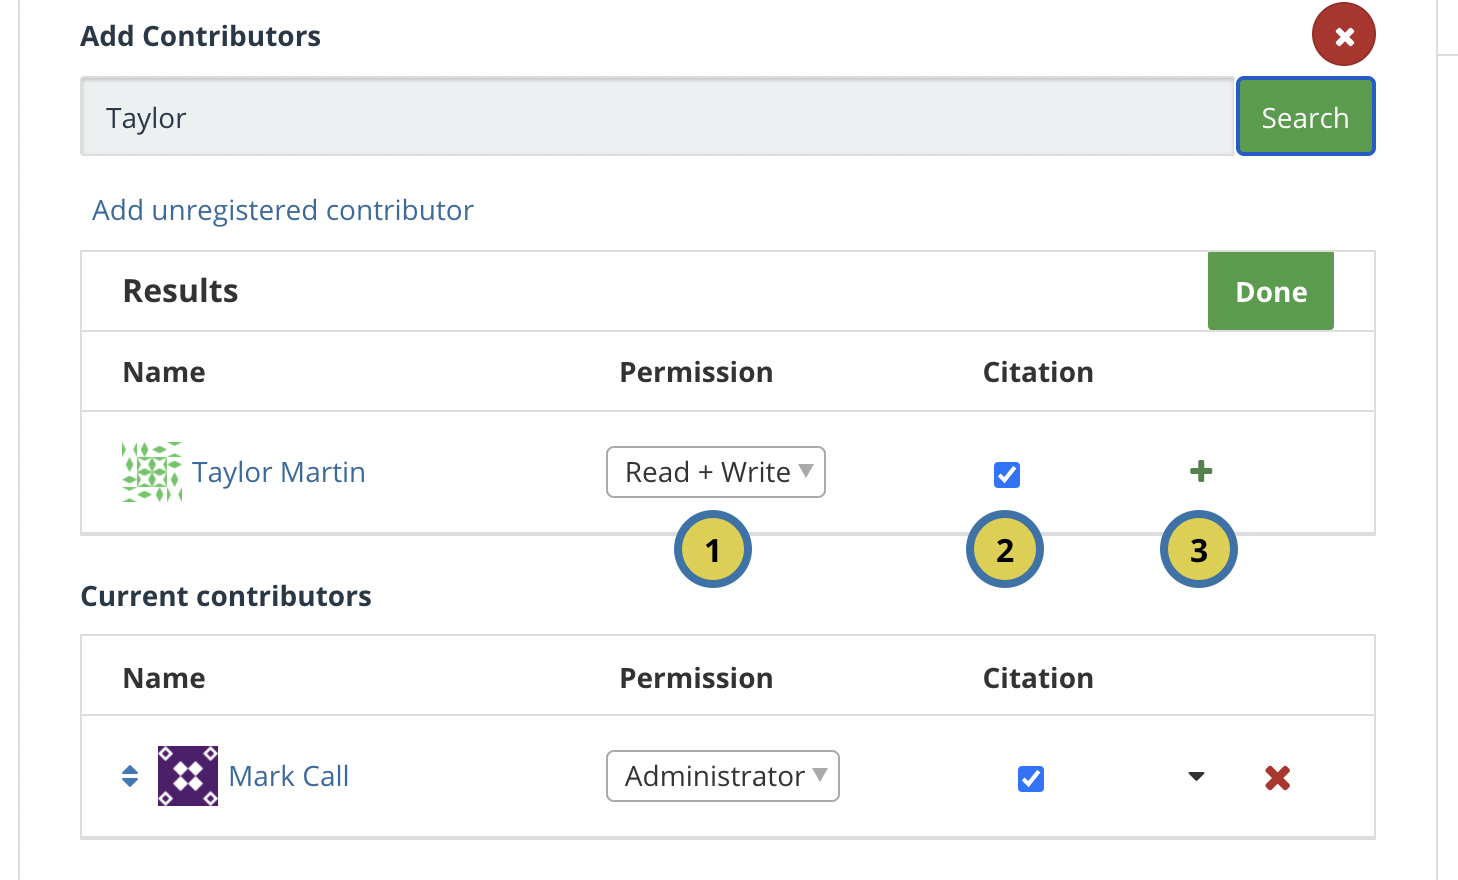Click the yellow callout marker number 3

coord(1199,549)
